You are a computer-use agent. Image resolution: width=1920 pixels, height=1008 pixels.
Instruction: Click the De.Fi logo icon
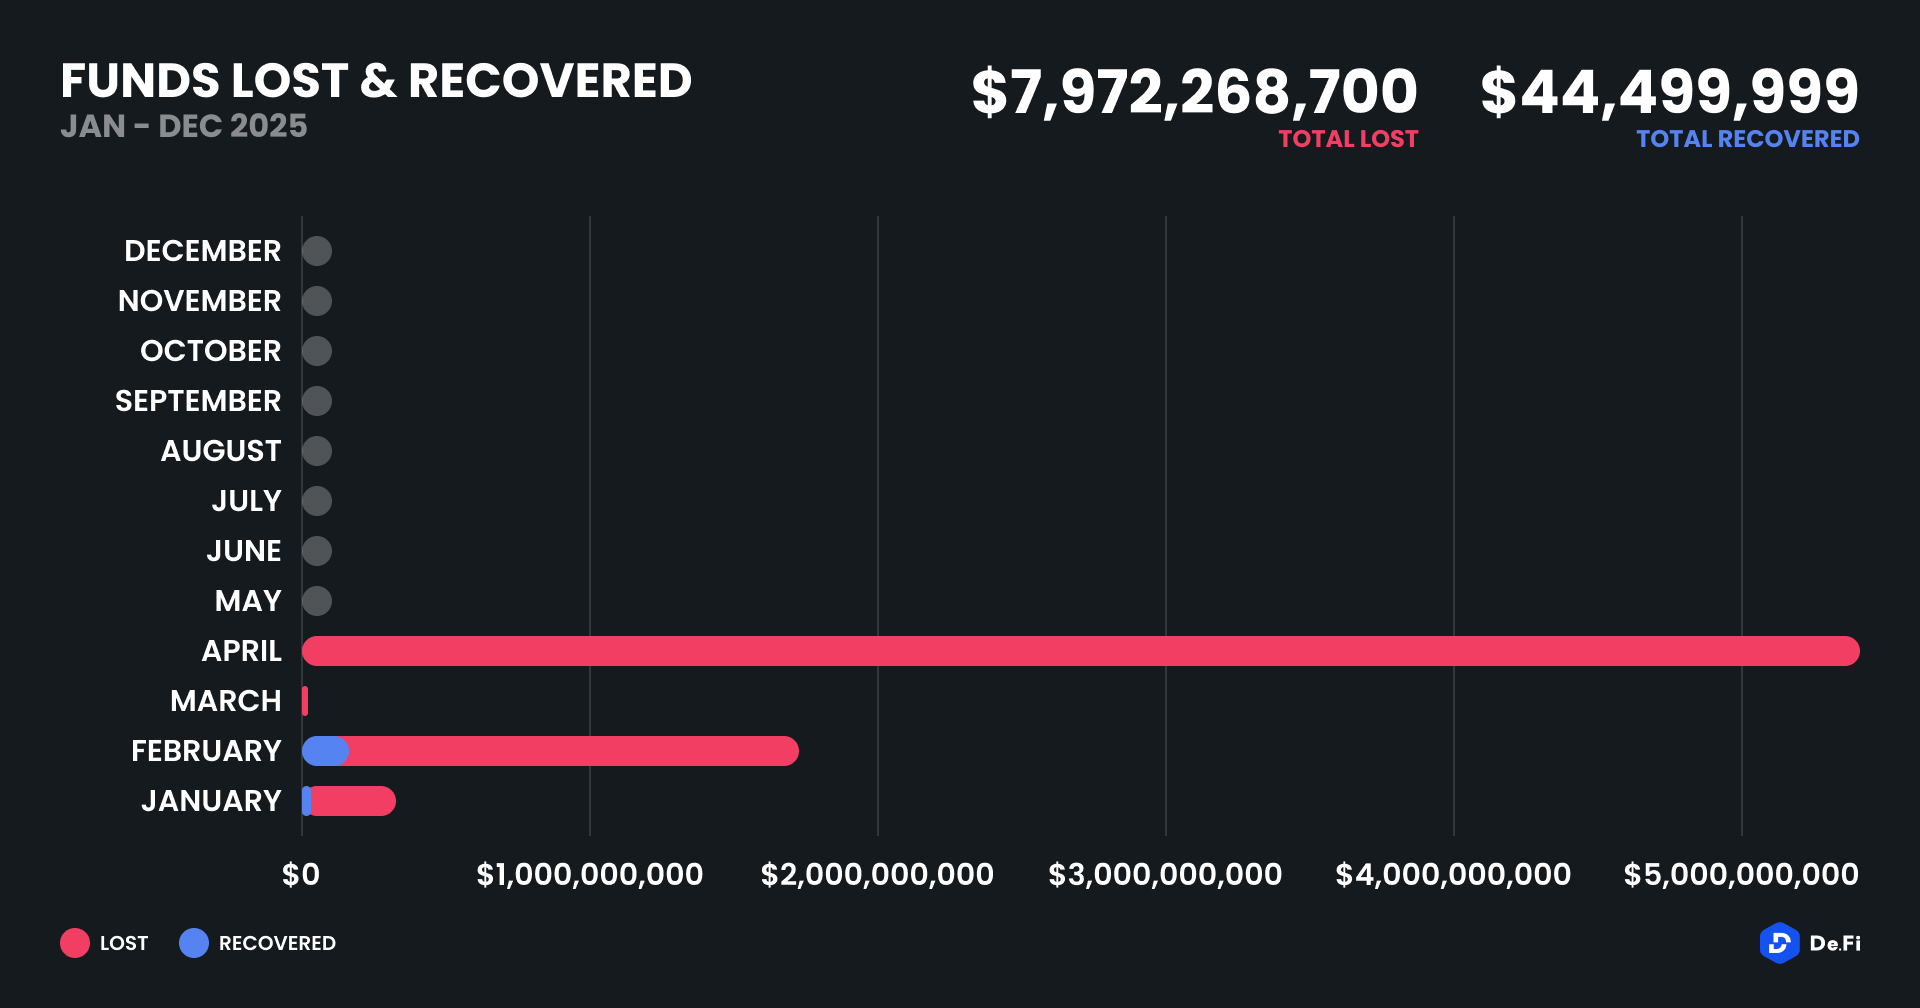[1779, 943]
